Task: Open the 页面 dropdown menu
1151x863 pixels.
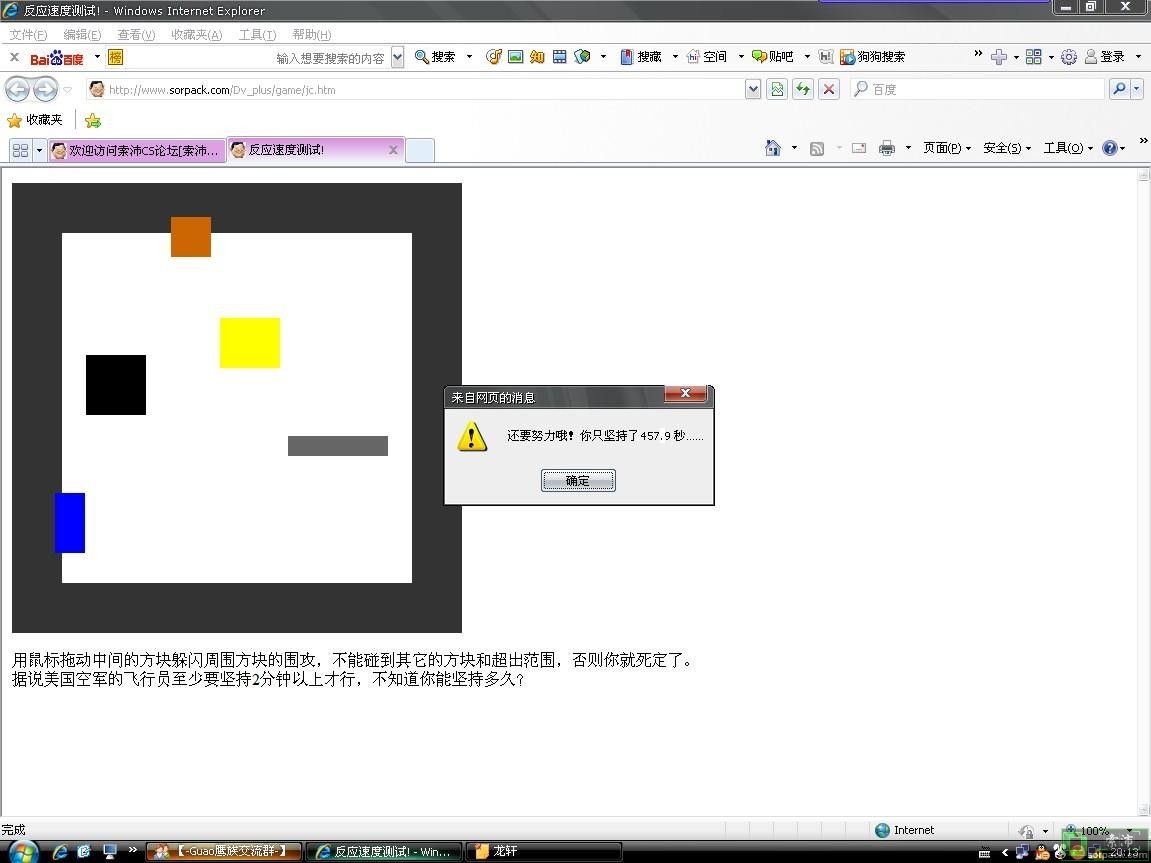Action: [946, 148]
